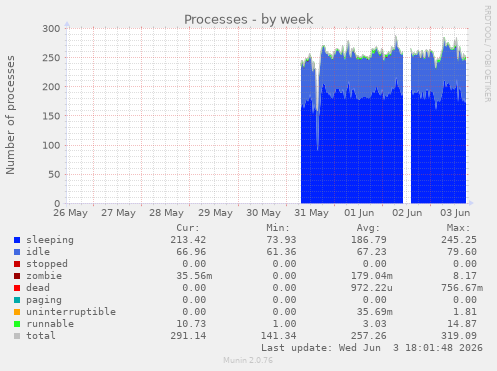The height and width of the screenshot is (371, 497).
Task: Click the 'stopped' legend label
Action: coord(47,264)
